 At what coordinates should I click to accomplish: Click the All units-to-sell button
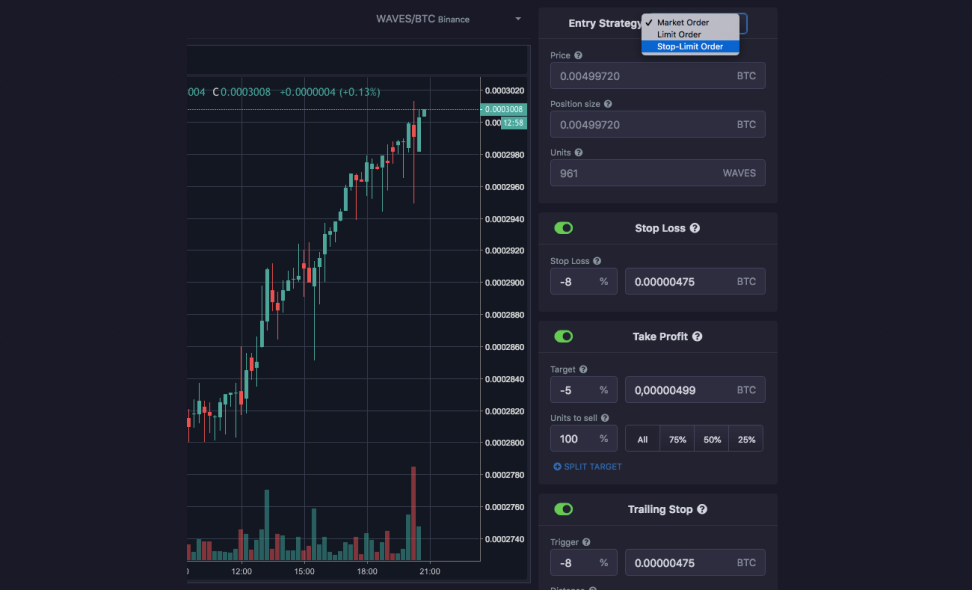click(642, 438)
